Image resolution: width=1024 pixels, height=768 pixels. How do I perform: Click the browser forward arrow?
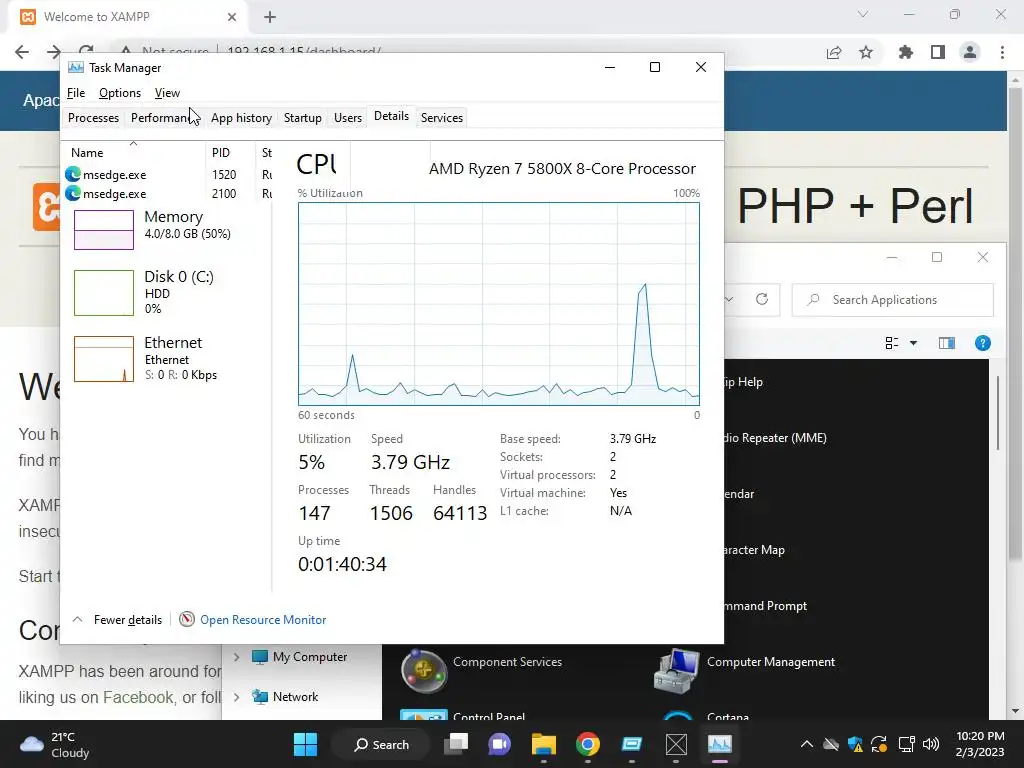54,52
